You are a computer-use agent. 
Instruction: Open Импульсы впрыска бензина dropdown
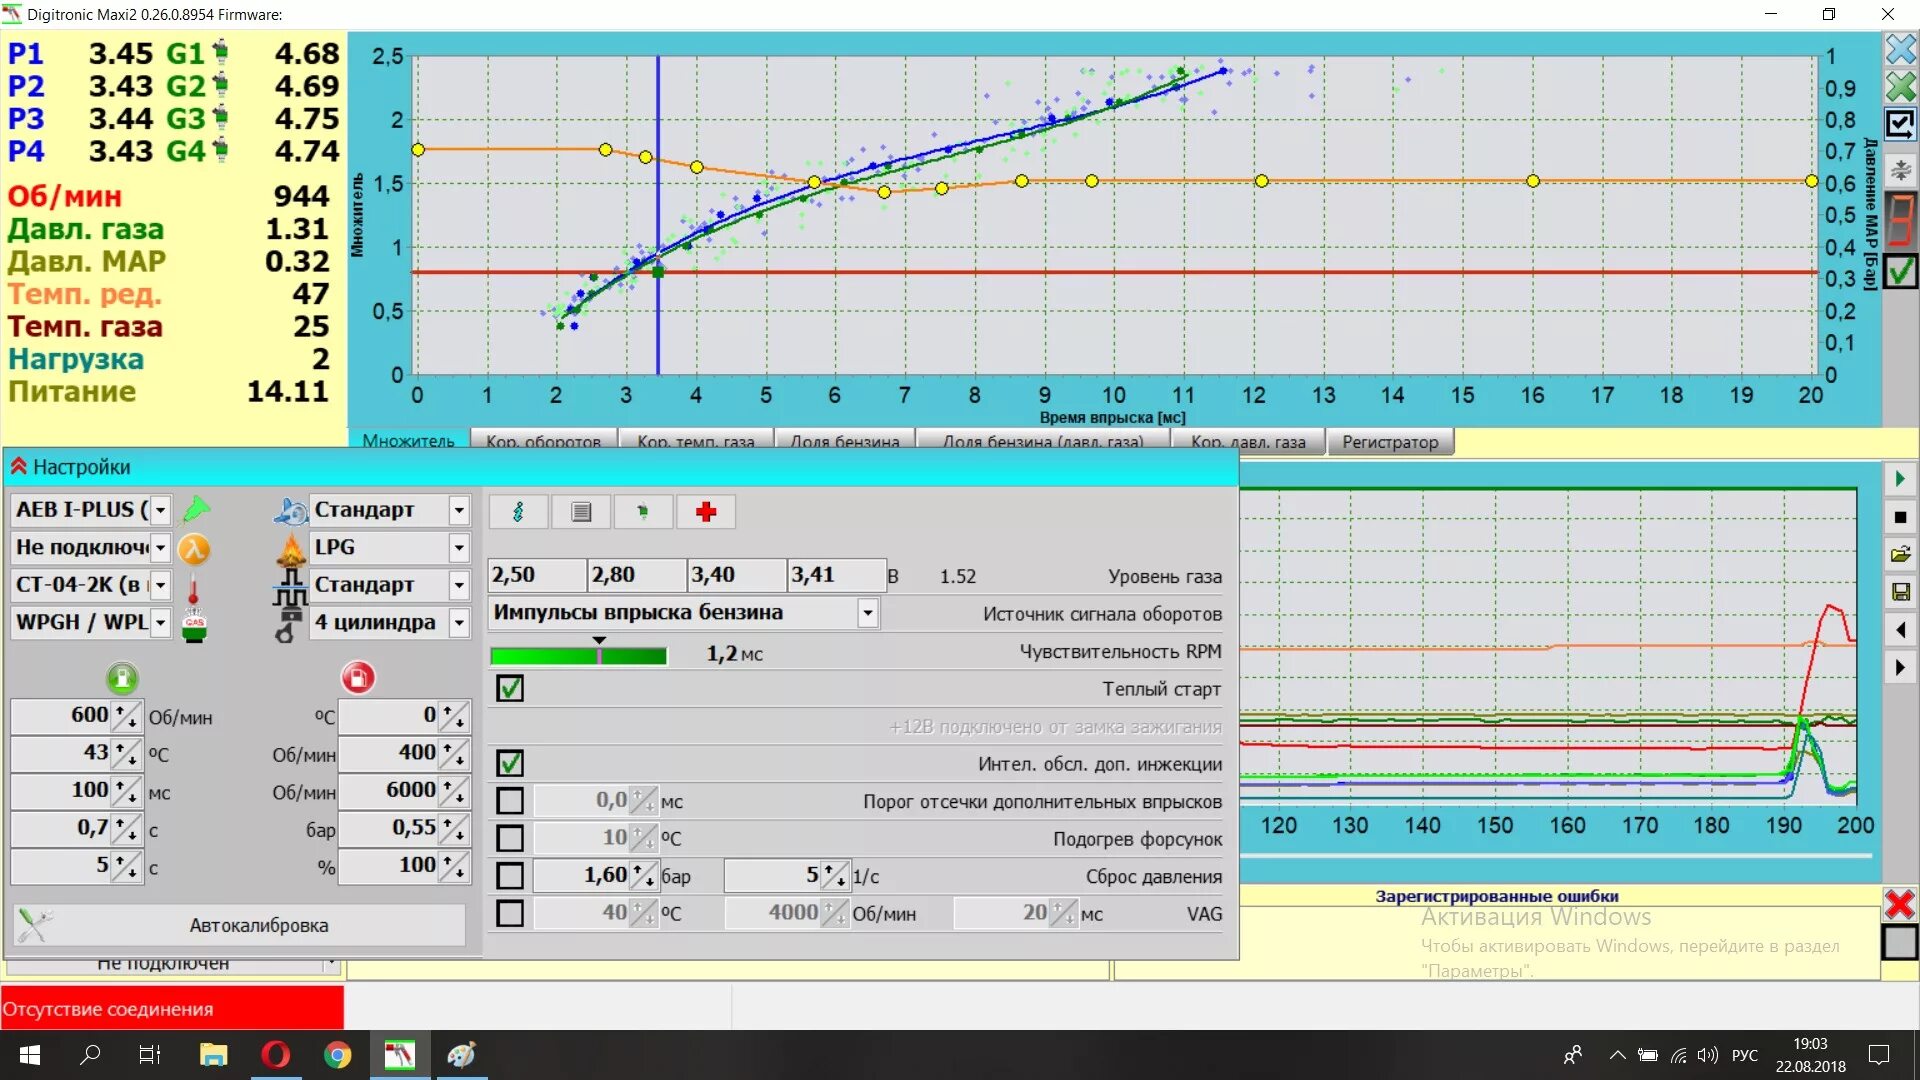(x=867, y=613)
